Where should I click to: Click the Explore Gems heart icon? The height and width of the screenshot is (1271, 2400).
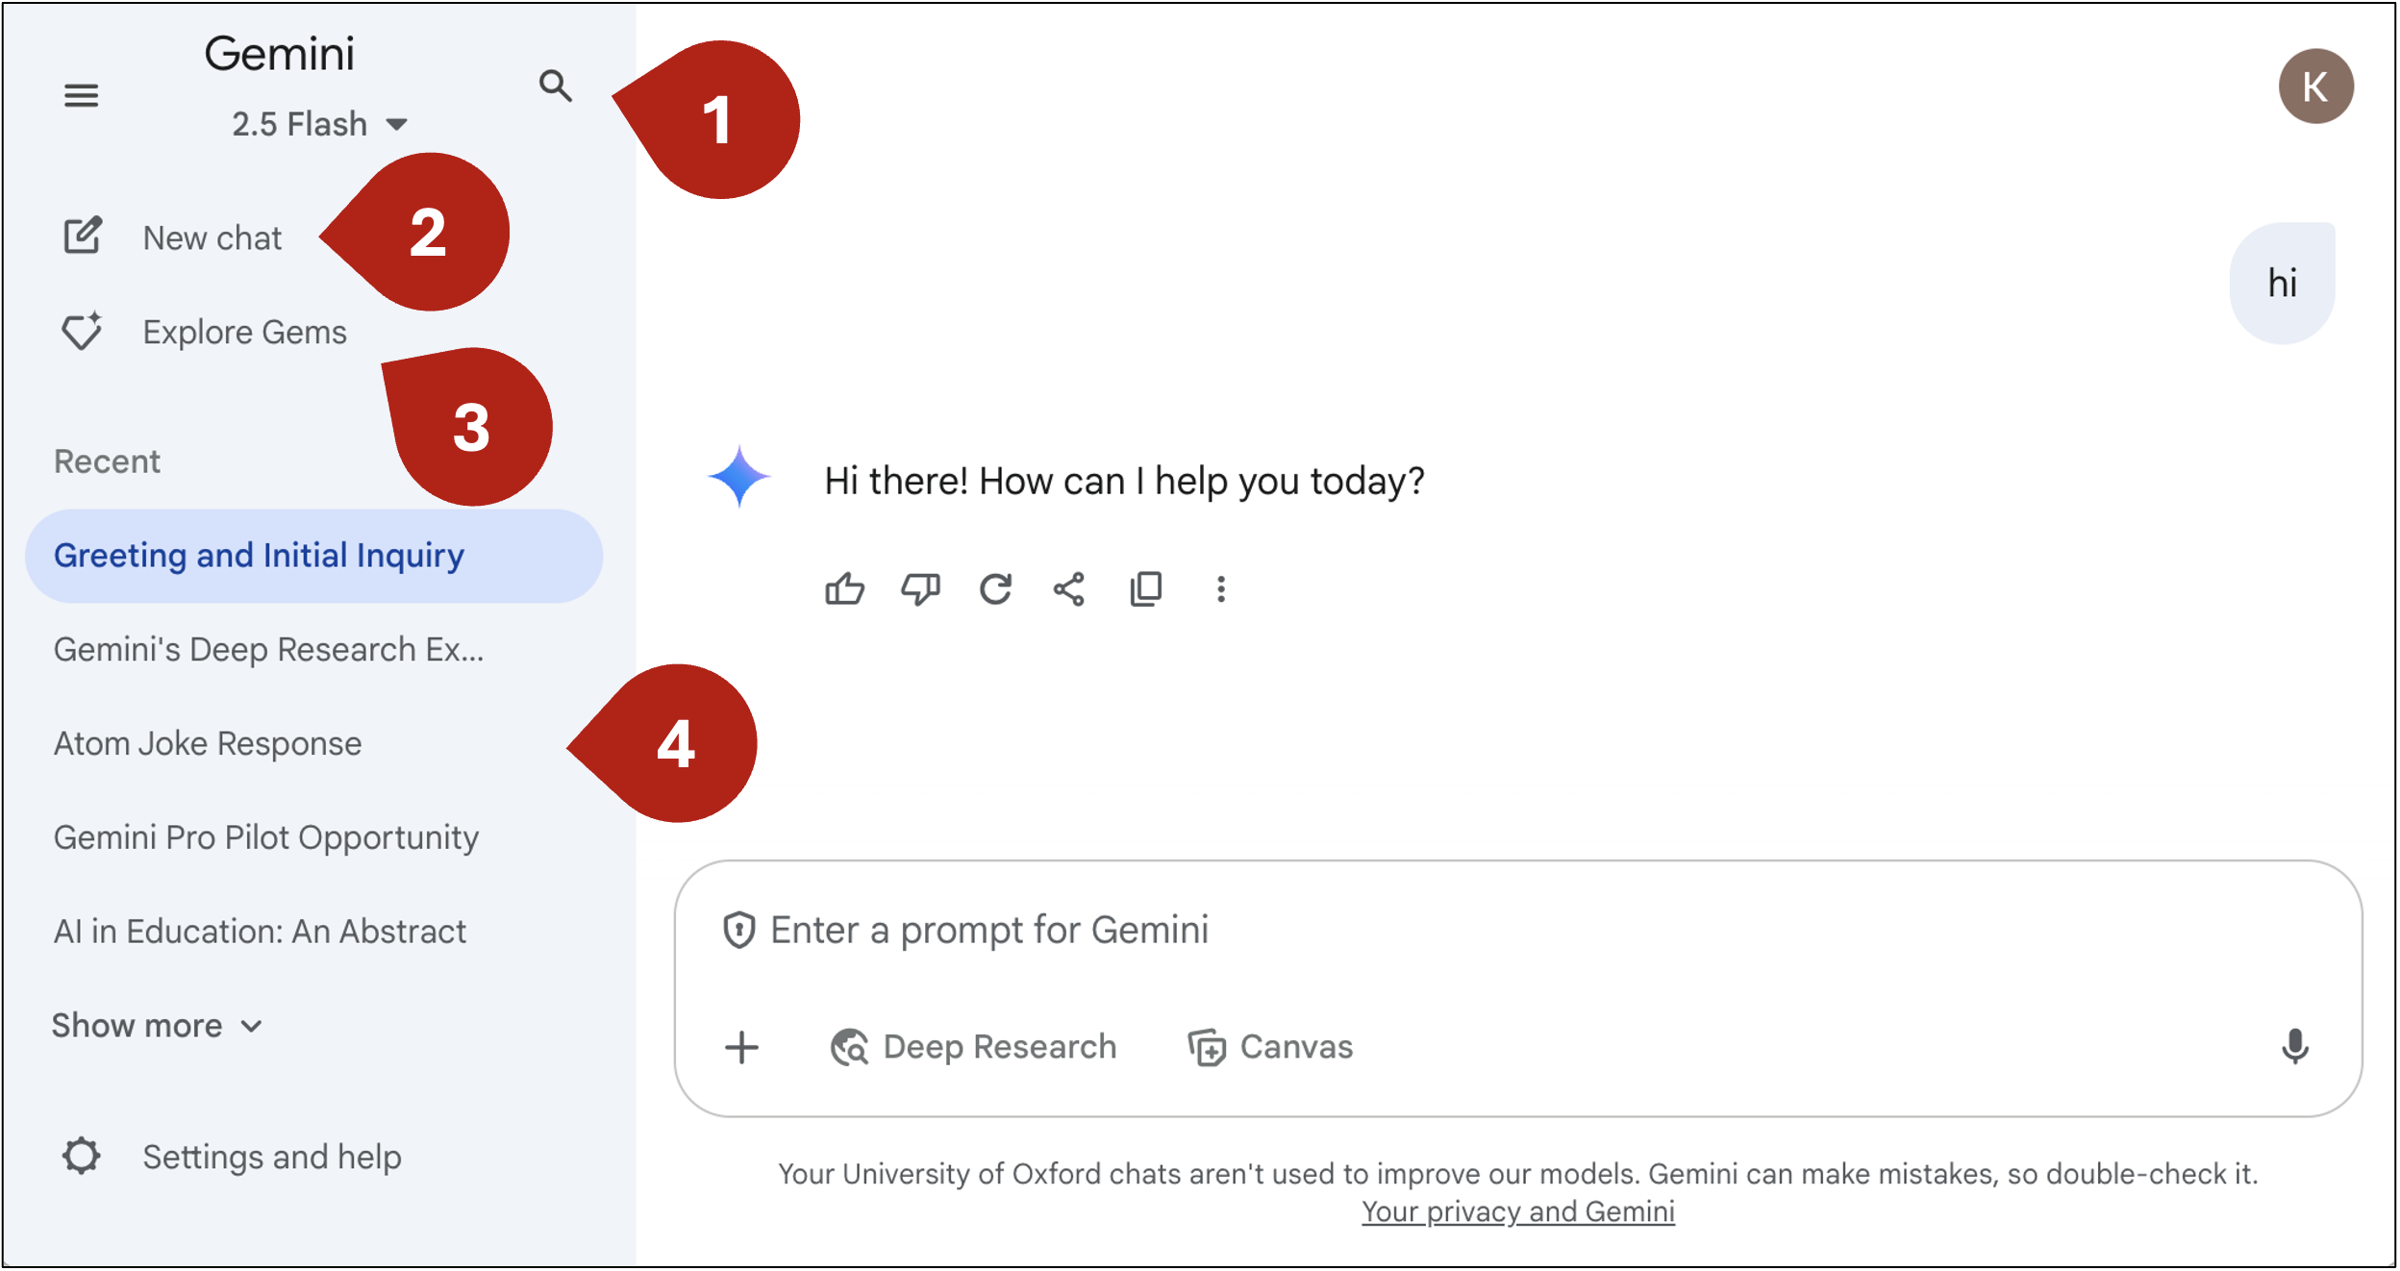(x=82, y=331)
